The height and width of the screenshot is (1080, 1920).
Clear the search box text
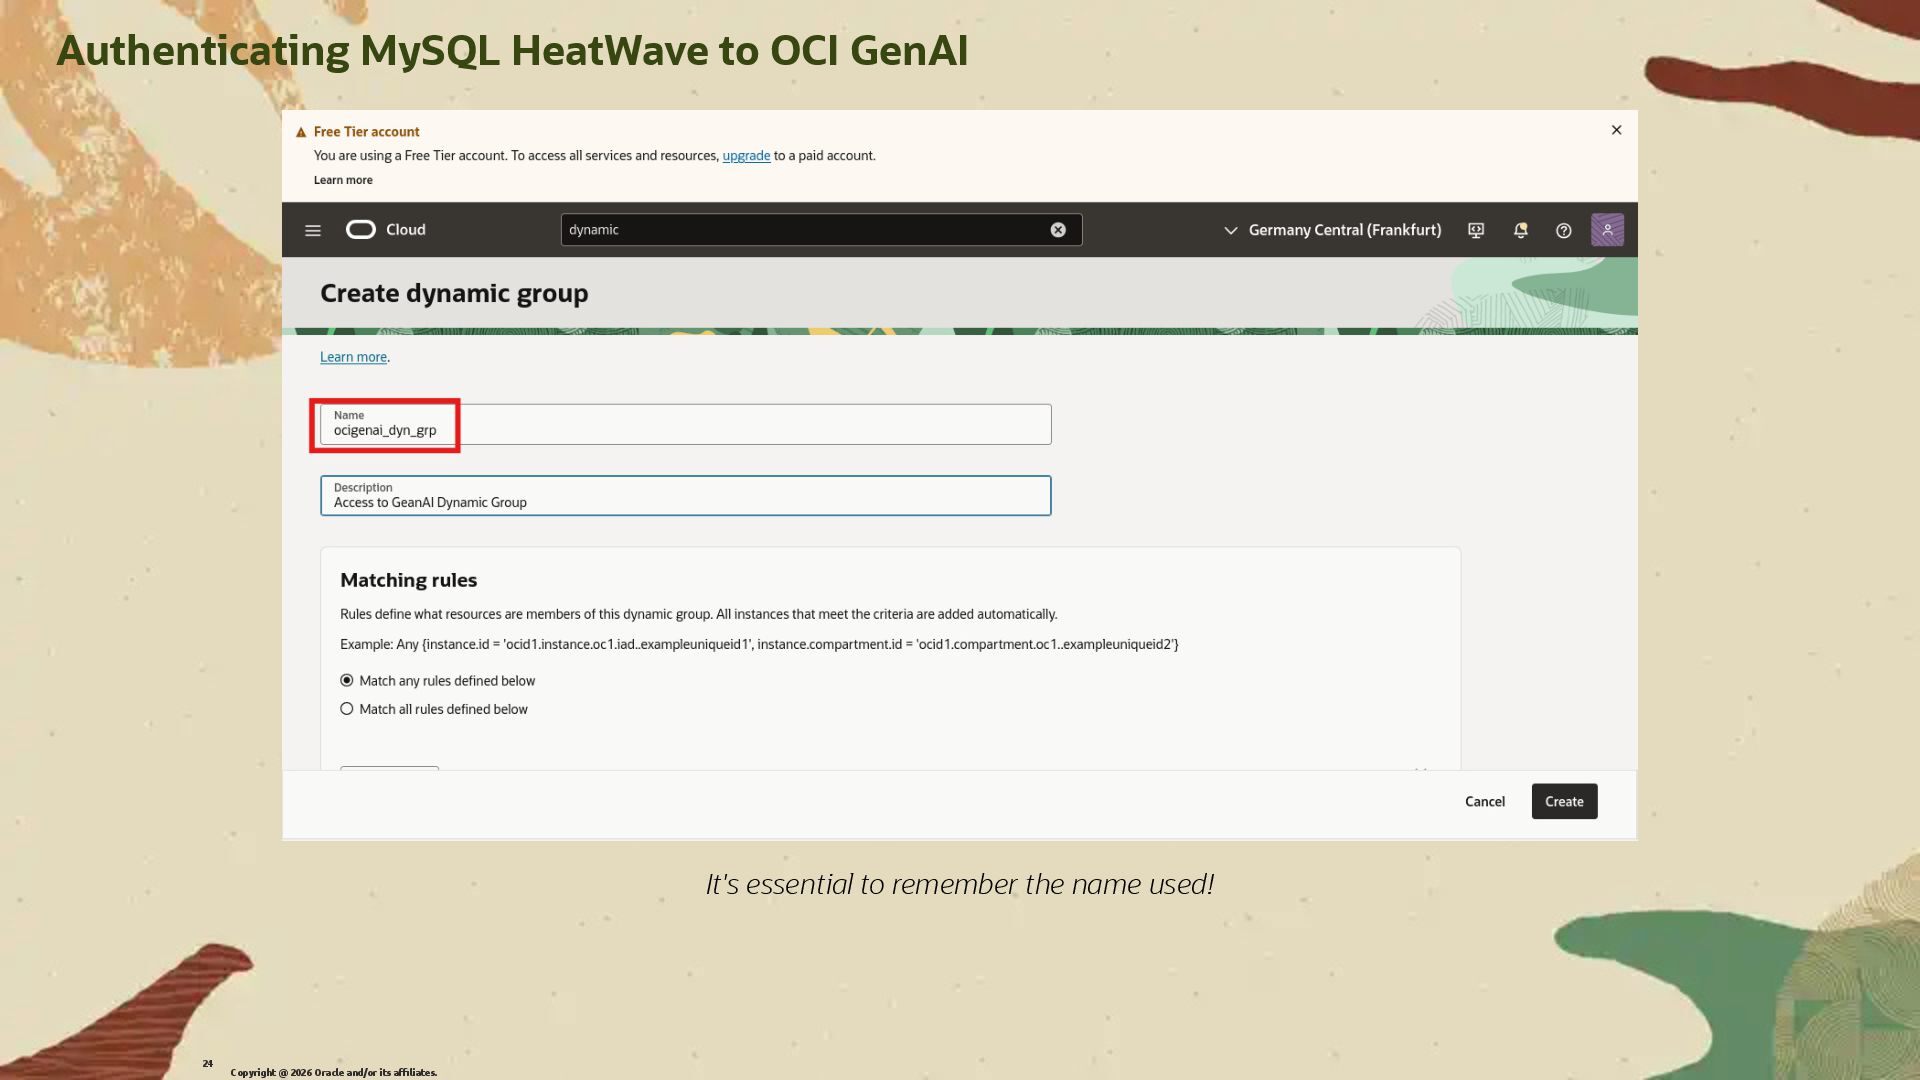coord(1057,230)
